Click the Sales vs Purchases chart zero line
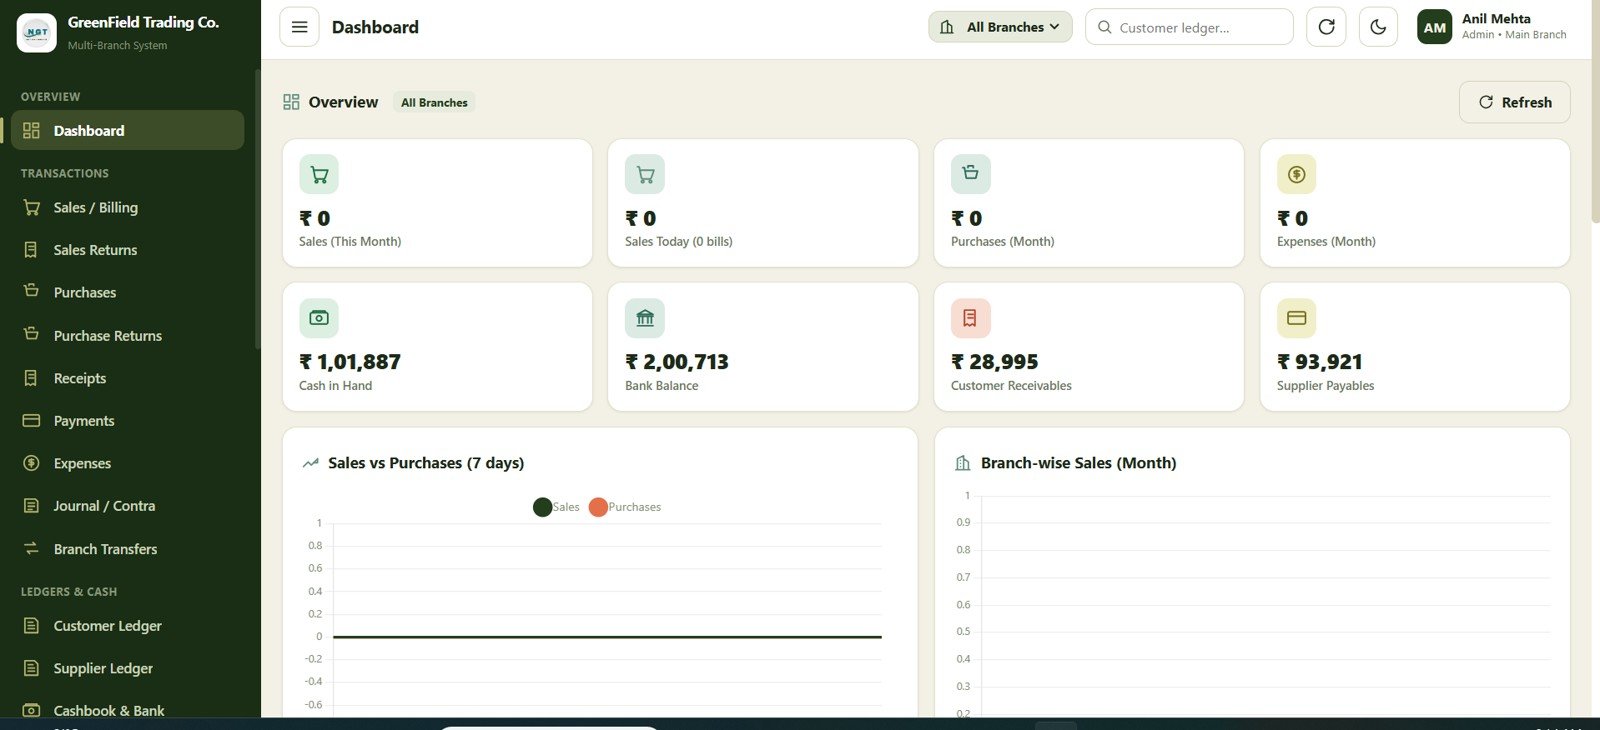The height and width of the screenshot is (730, 1600). point(607,637)
